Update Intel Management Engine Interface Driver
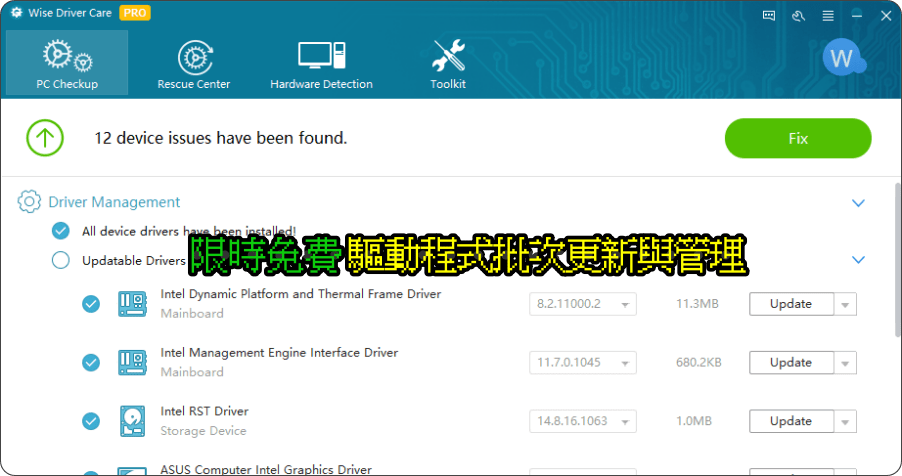This screenshot has height=476, width=902. pyautogui.click(x=791, y=363)
